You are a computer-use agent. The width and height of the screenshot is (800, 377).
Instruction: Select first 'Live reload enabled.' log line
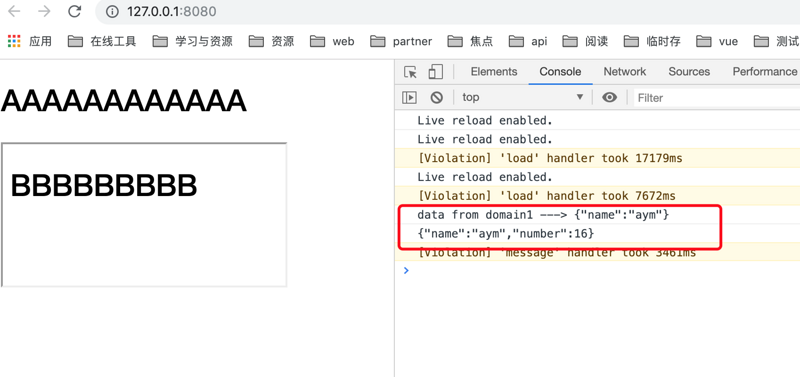(597, 121)
